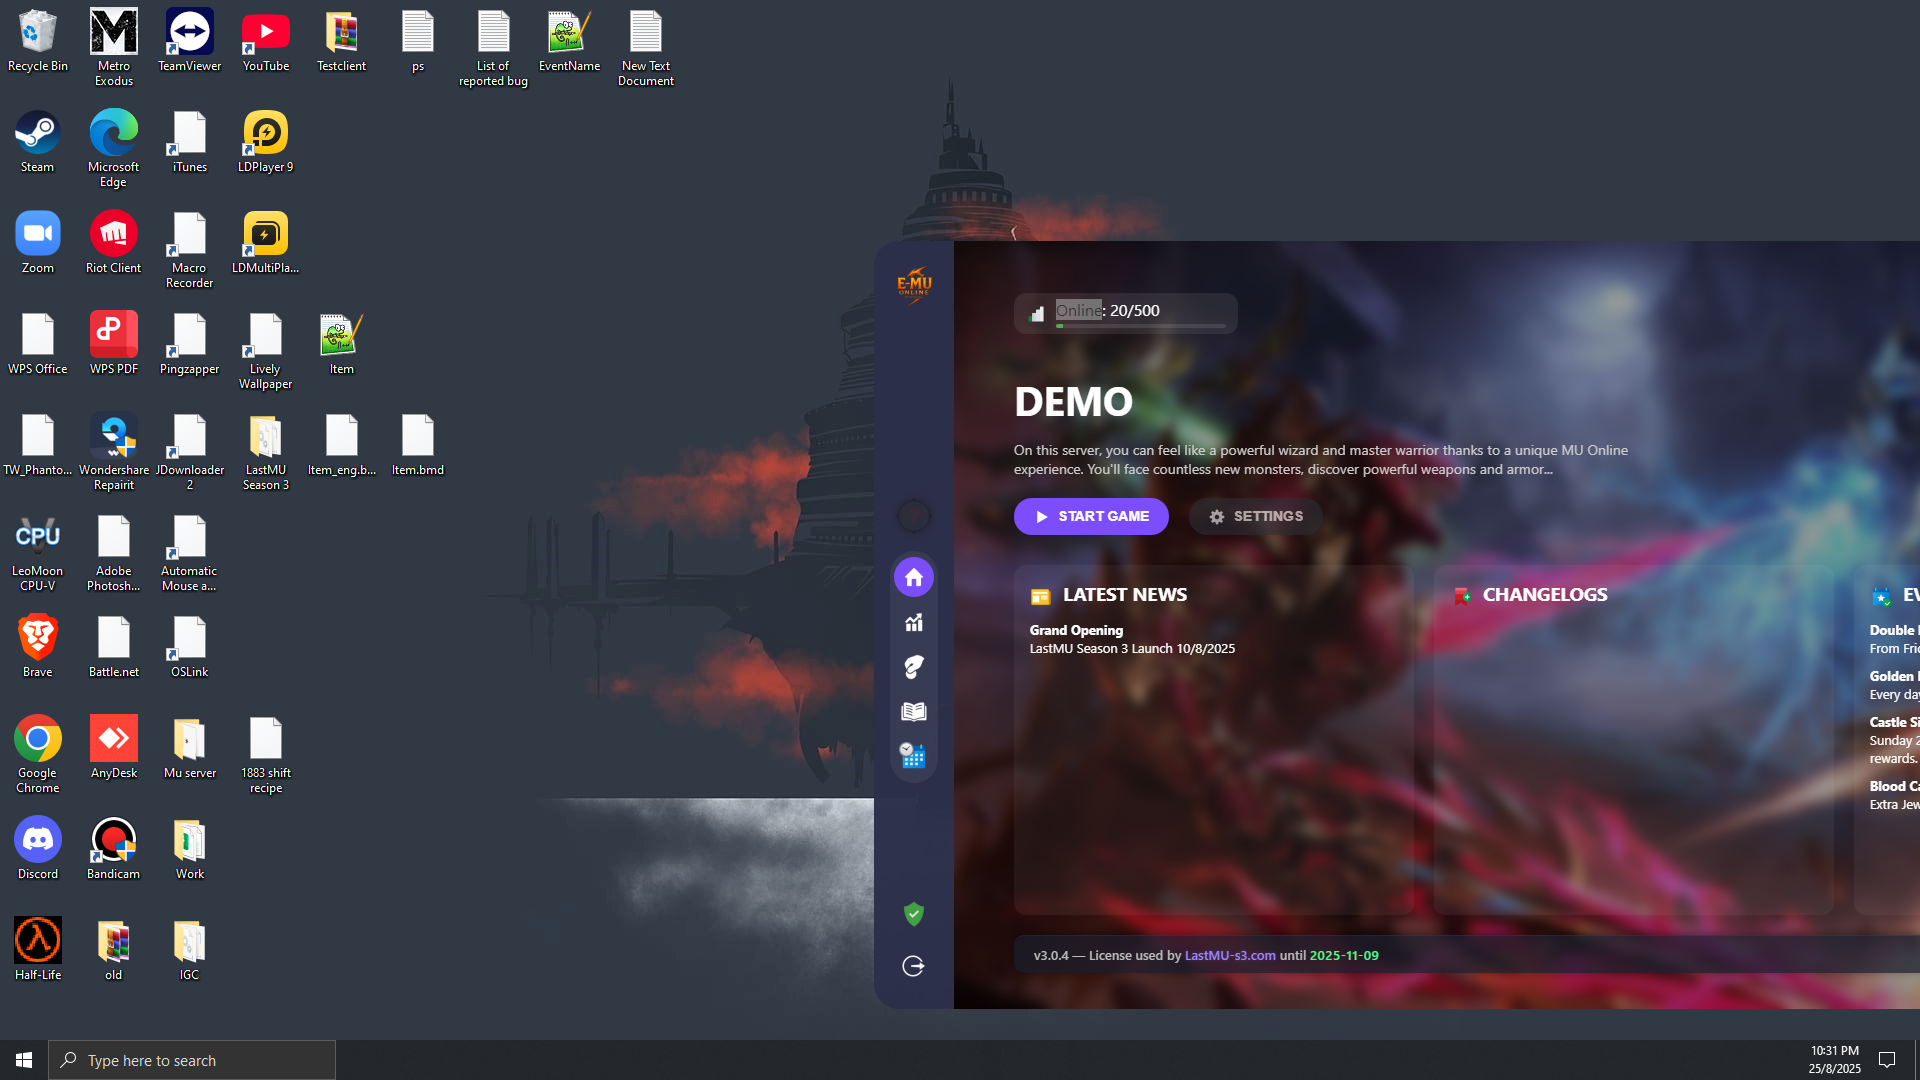Viewport: 1920px width, 1080px height.
Task: Open the notification center icon in taskbar
Action: 1887,1060
